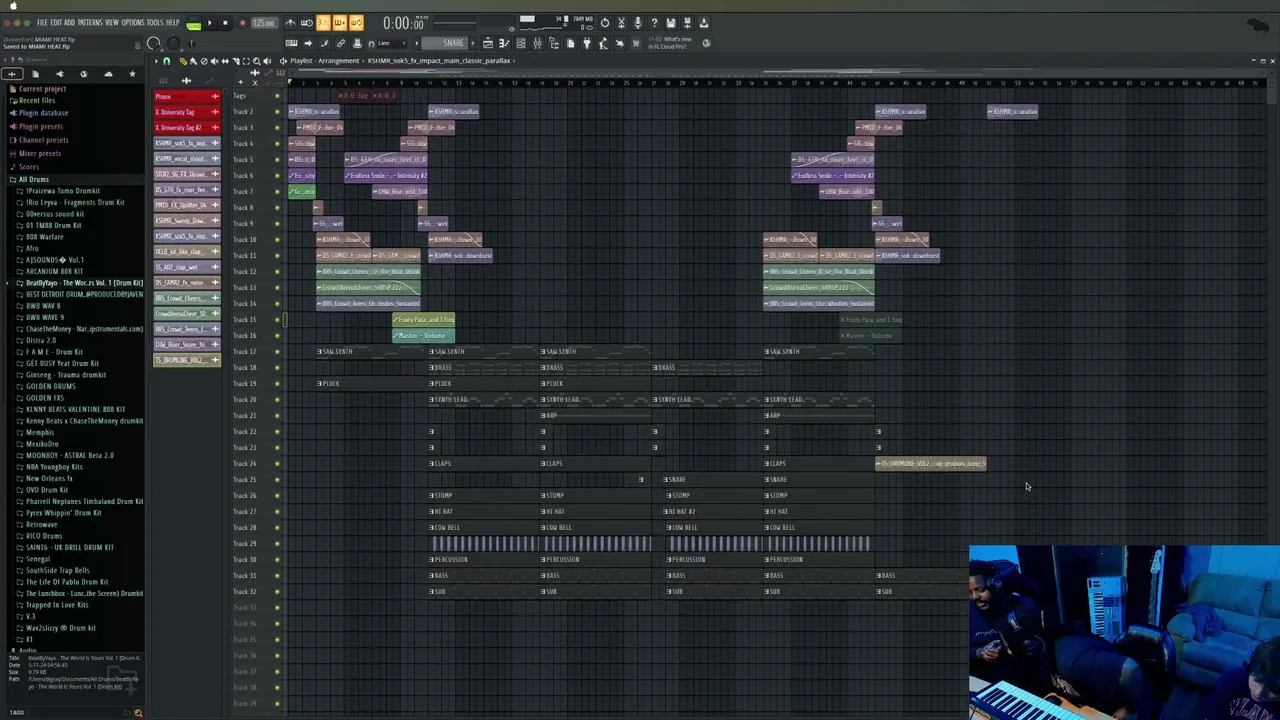Select the playlist Slice tool
Image resolution: width=1280 pixels, height=720 pixels.
(236, 61)
